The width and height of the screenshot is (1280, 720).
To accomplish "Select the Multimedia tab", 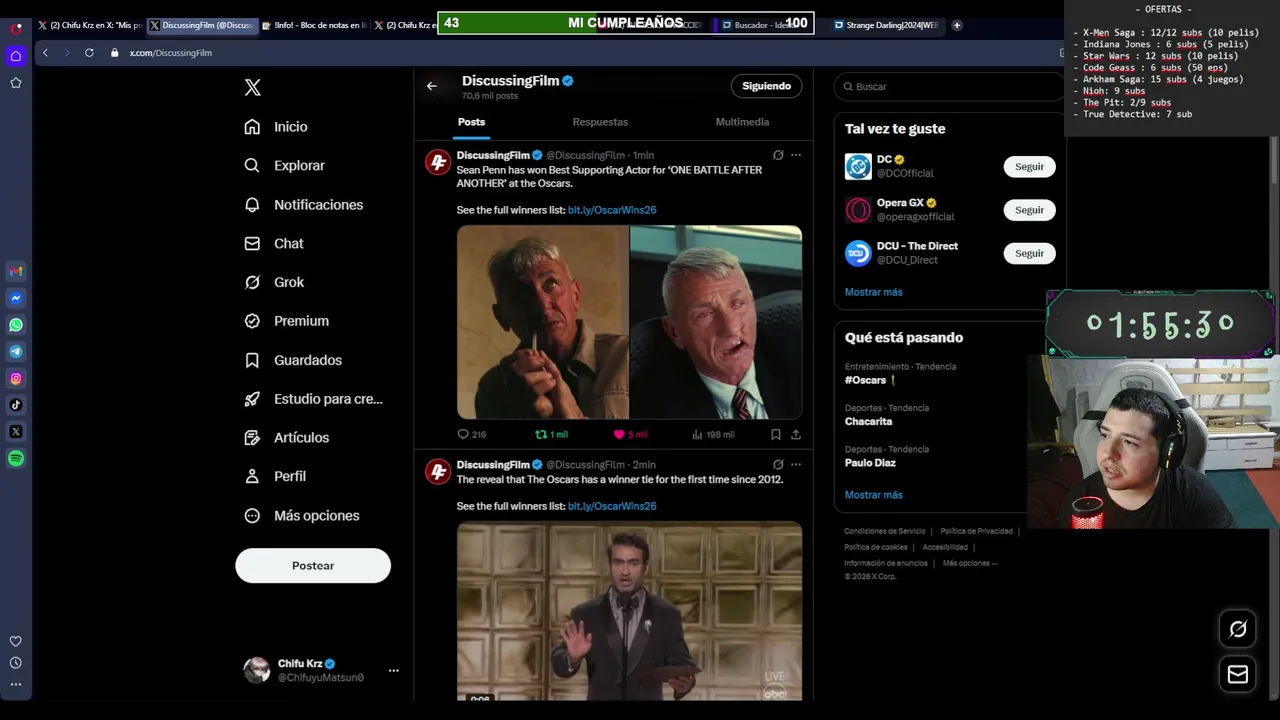I will click(x=742, y=122).
